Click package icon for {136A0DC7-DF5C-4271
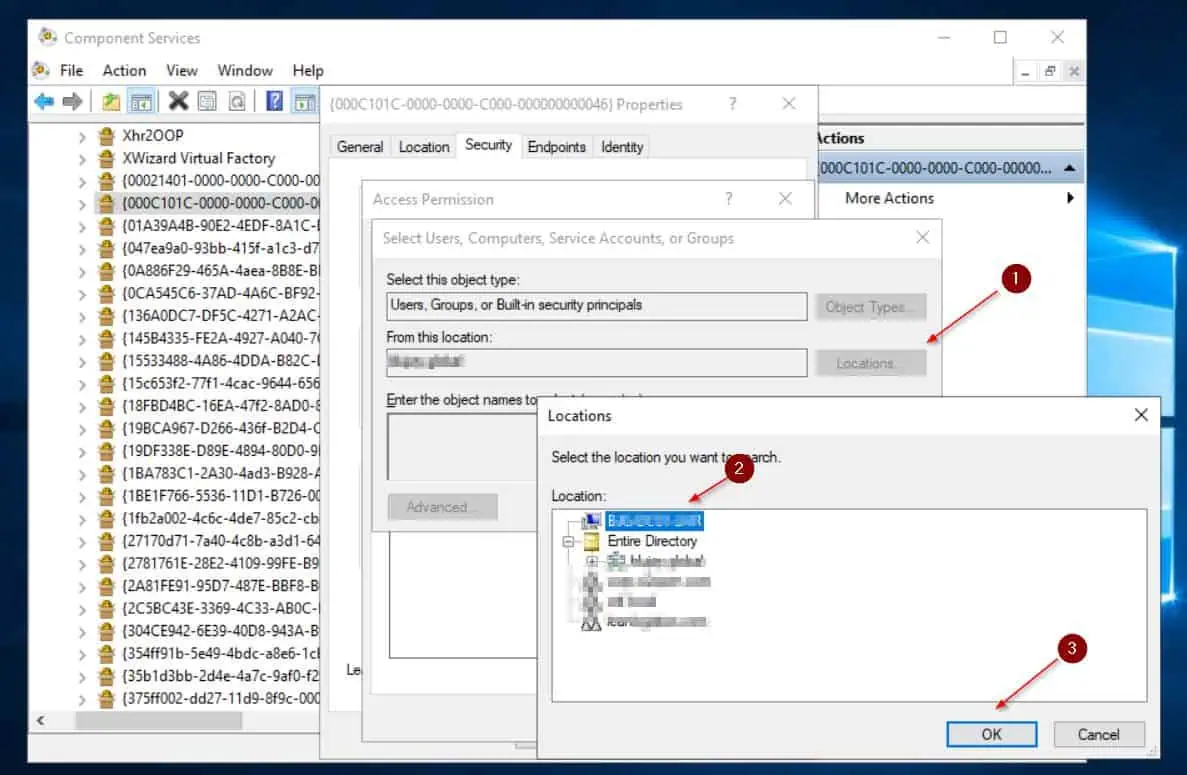1187x775 pixels. point(107,316)
